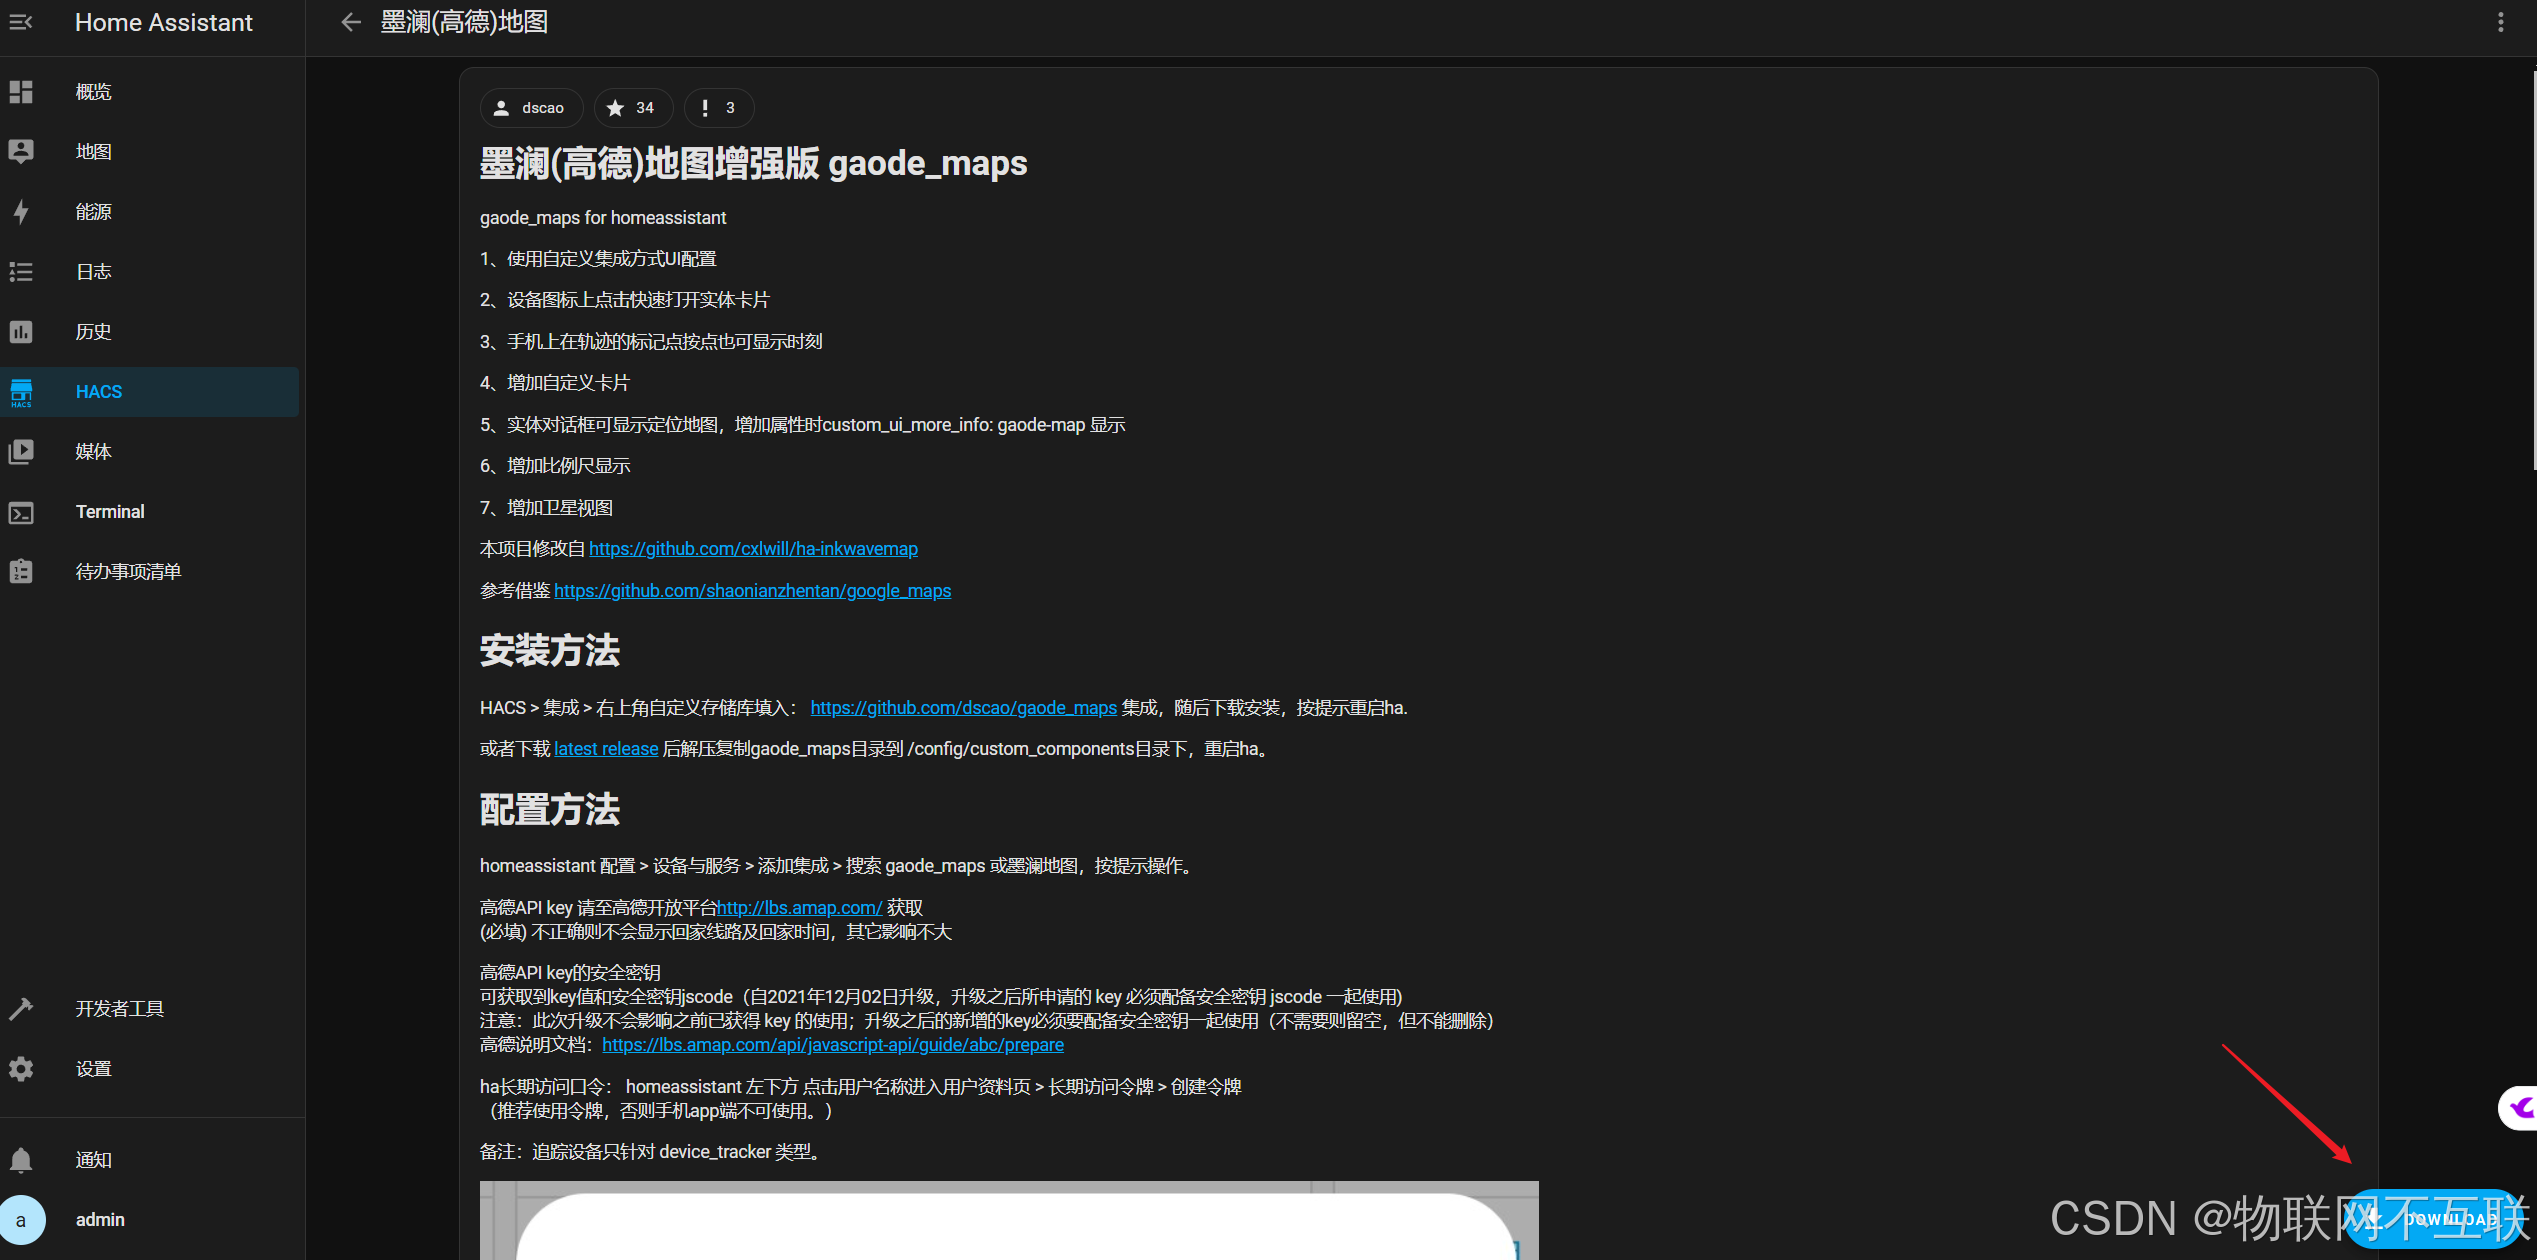2537x1260 pixels.
Task: Open the 地图 map sidebar item
Action: pyautogui.click(x=94, y=152)
